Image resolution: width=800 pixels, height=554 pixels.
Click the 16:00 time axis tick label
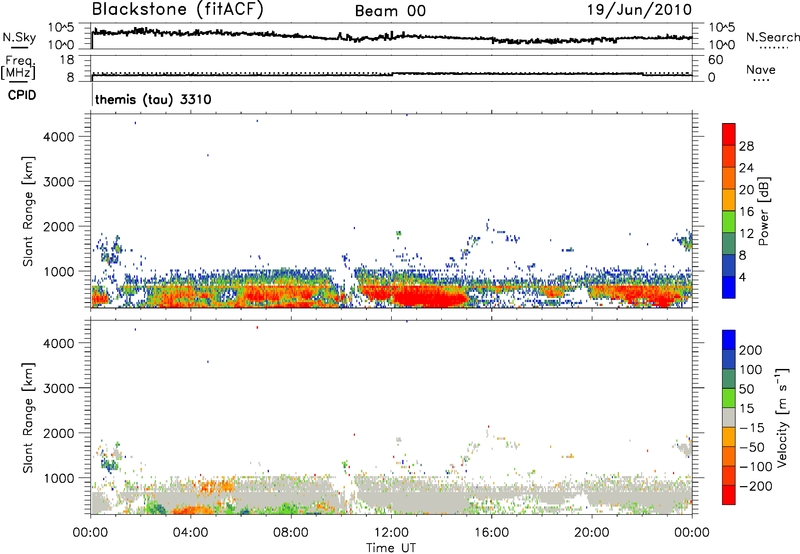pyautogui.click(x=491, y=533)
